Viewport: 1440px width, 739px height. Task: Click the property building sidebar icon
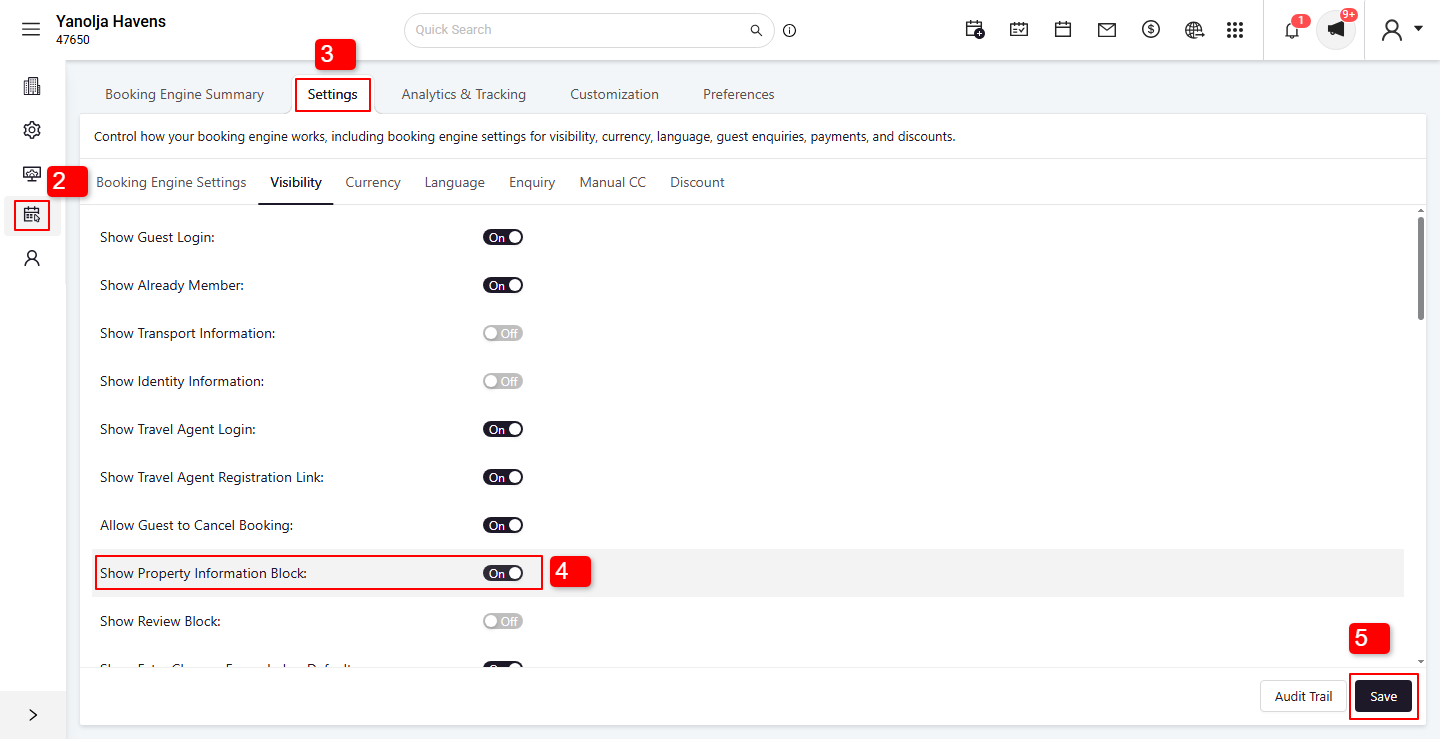coord(32,86)
